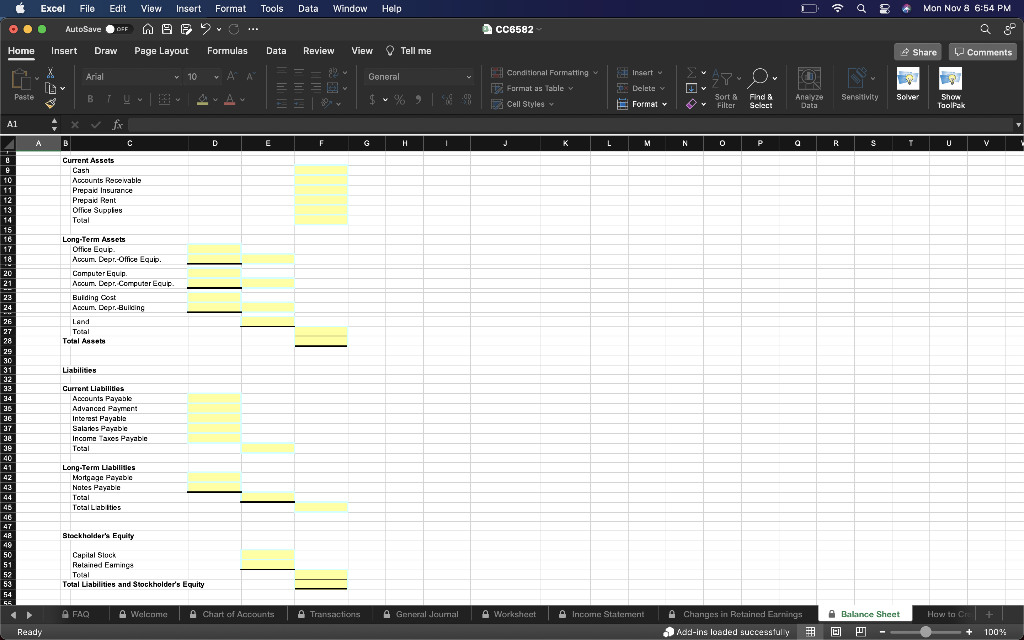This screenshot has height=640, width=1024.
Task: Click the zoom slider handle
Action: coord(925,632)
